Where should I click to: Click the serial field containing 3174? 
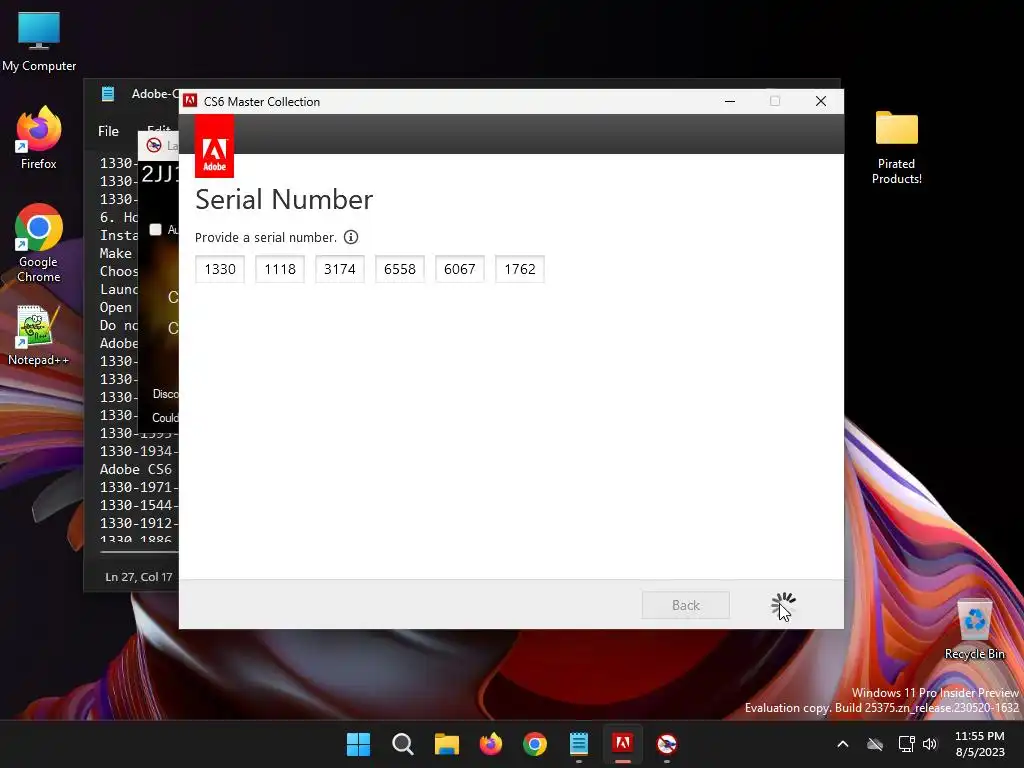point(340,269)
